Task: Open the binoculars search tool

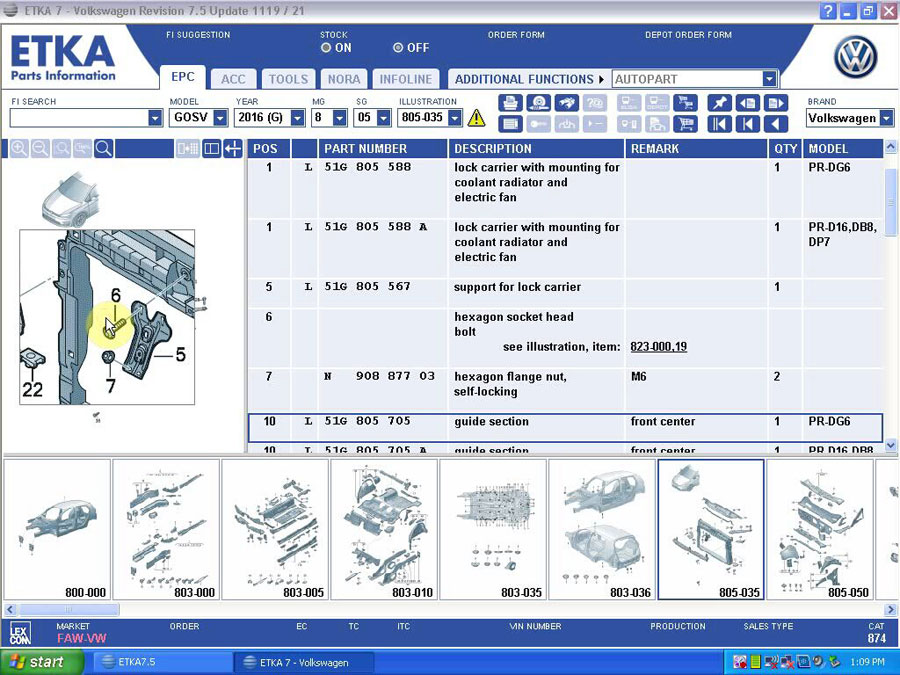Action: 567,103
